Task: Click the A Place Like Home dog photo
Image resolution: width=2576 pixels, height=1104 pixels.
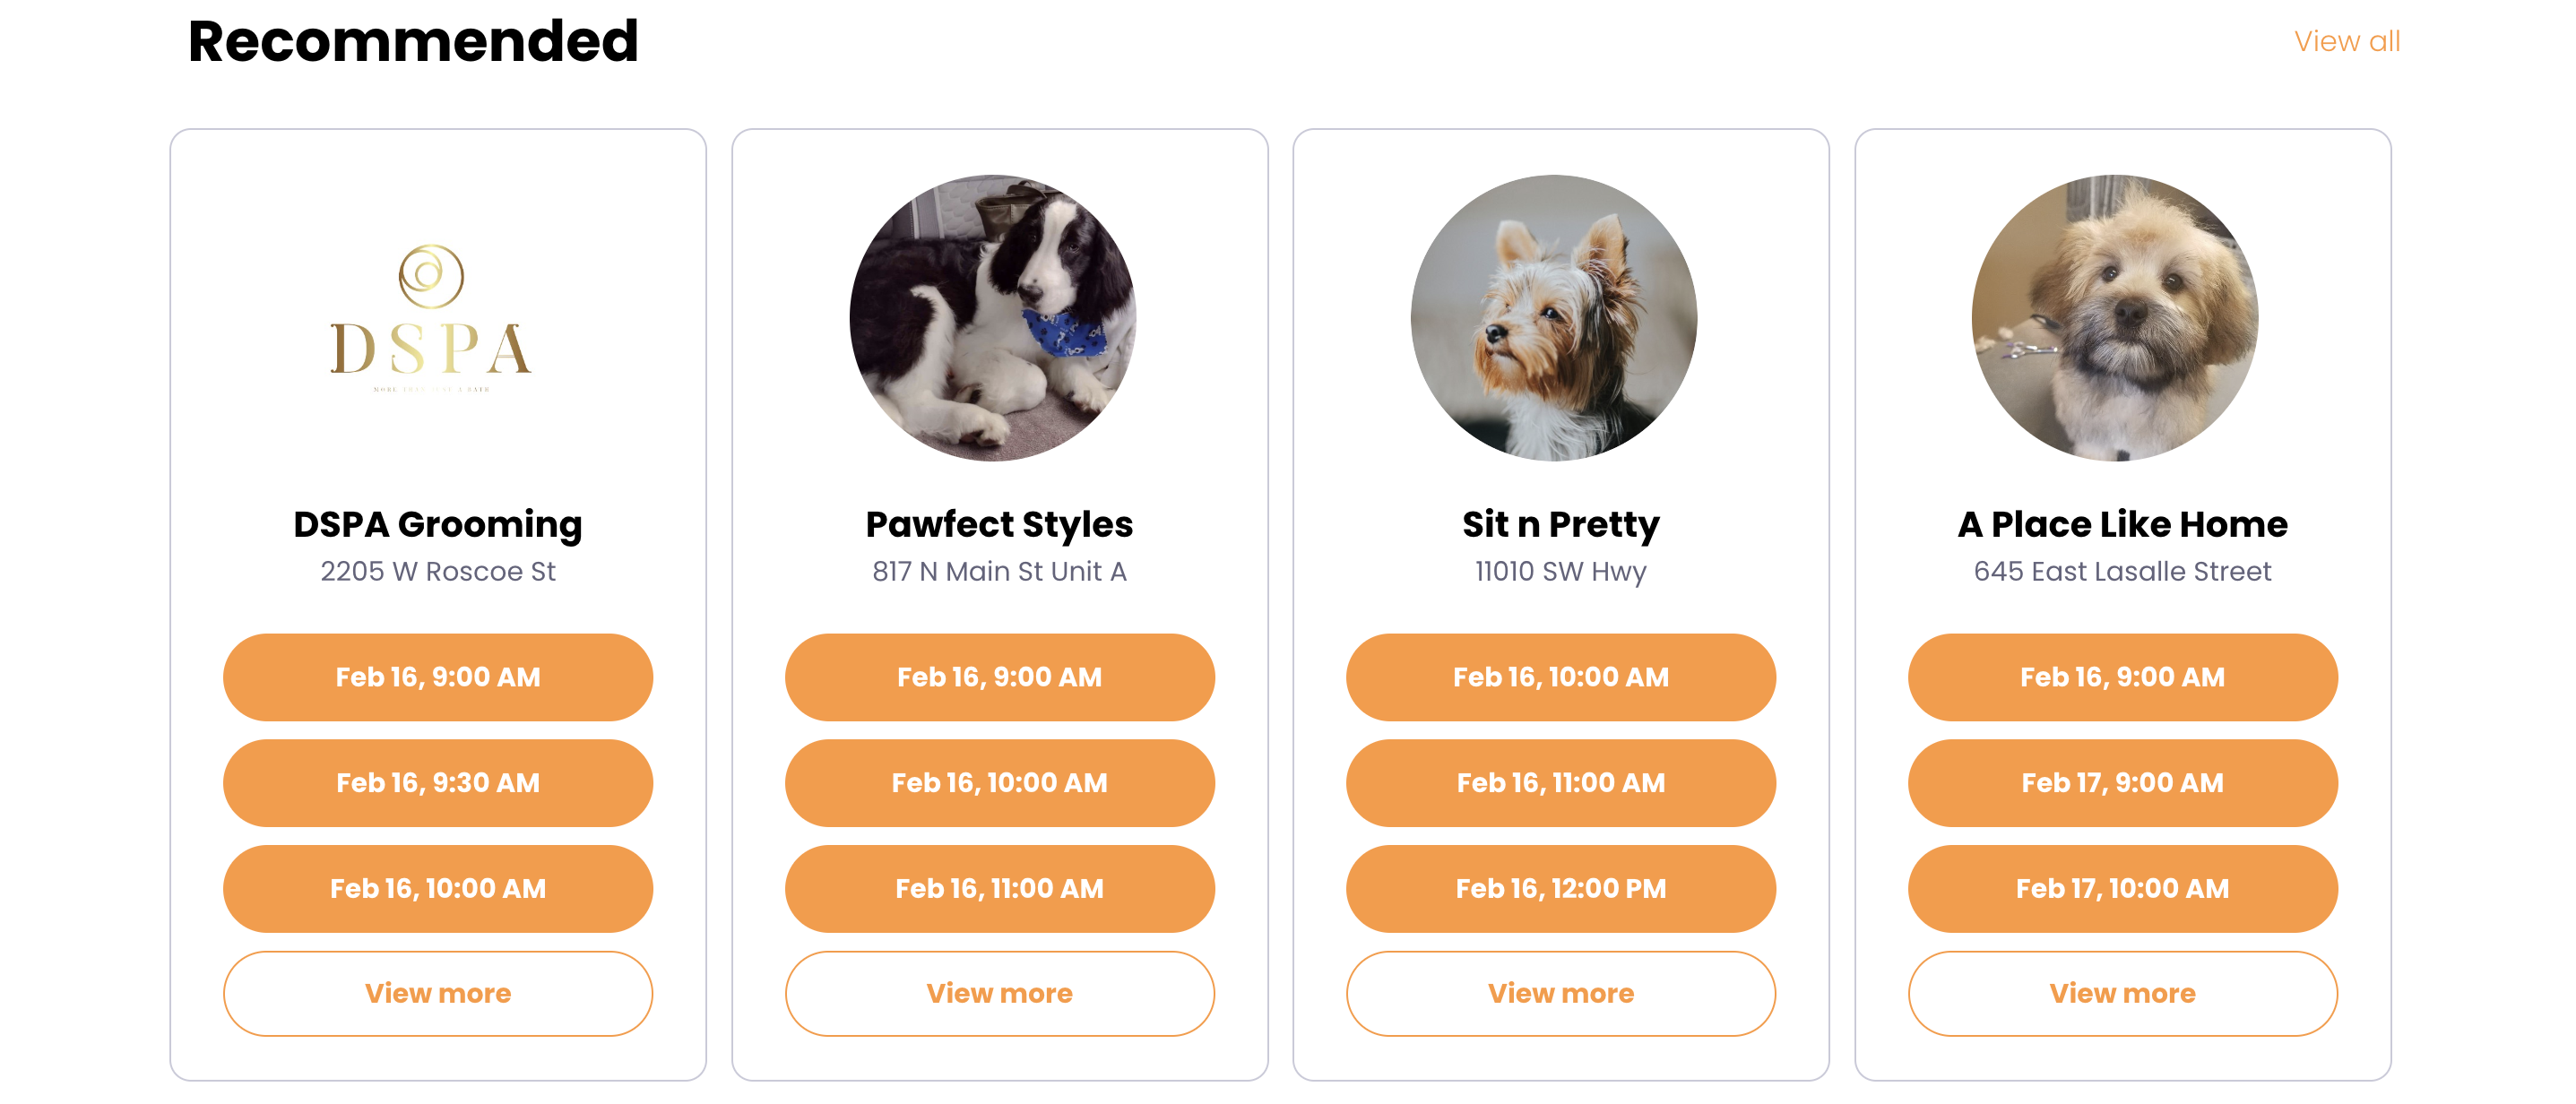Action: (2114, 318)
